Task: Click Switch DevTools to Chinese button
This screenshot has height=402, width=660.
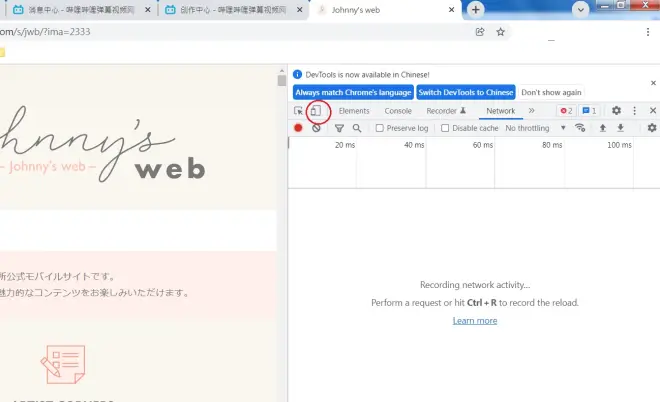Action: click(x=466, y=92)
